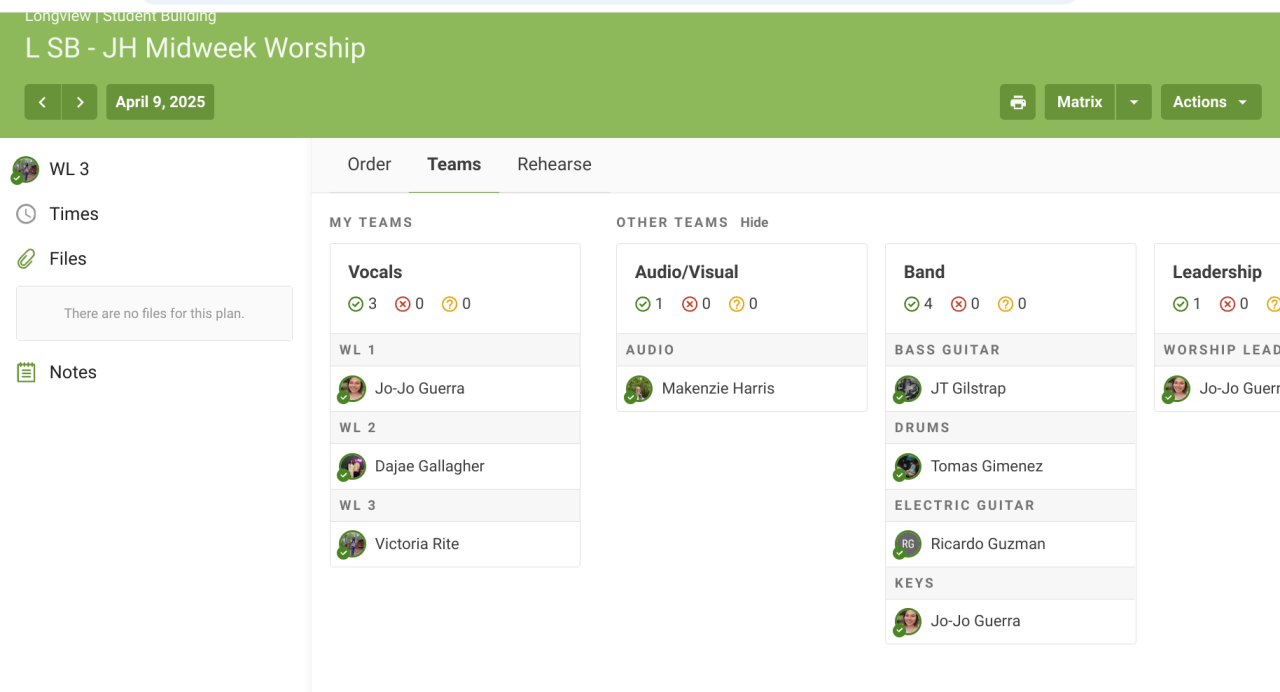
Task: Select Dajae Gallagher in Vocals team
Action: pyautogui.click(x=429, y=466)
